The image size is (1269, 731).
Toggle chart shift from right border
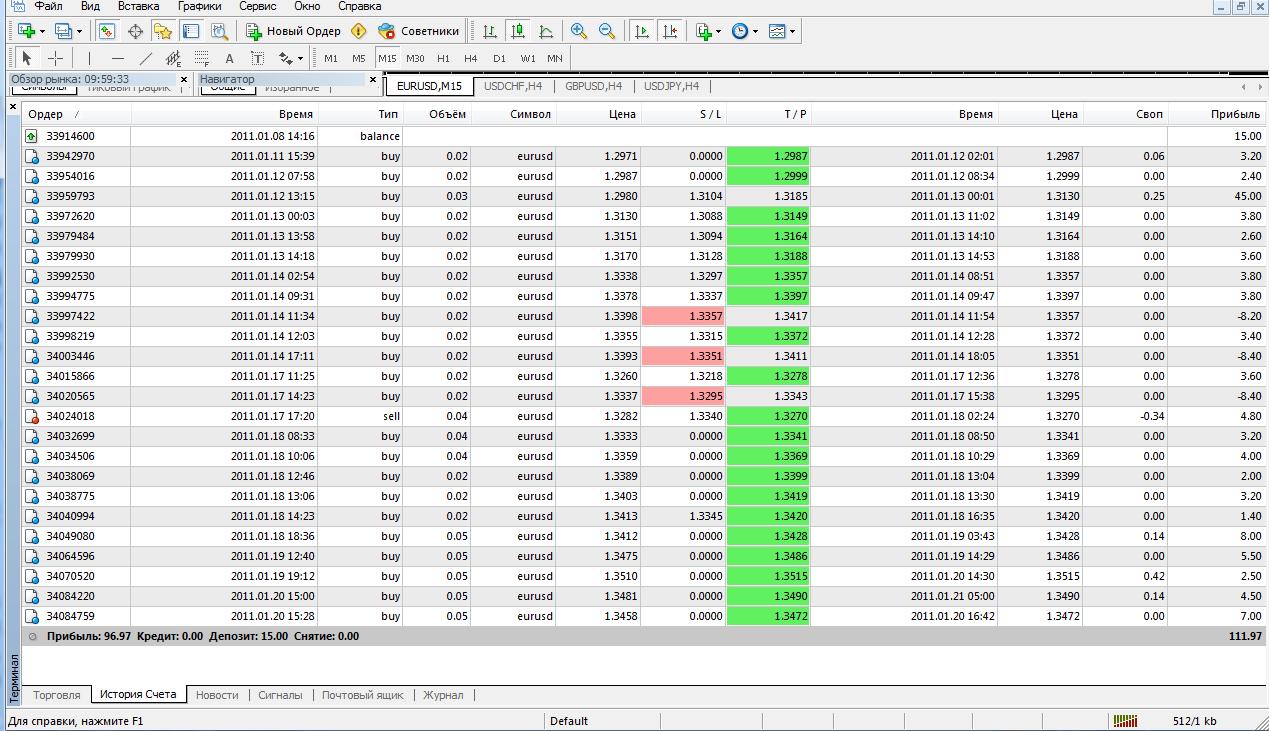(x=670, y=31)
